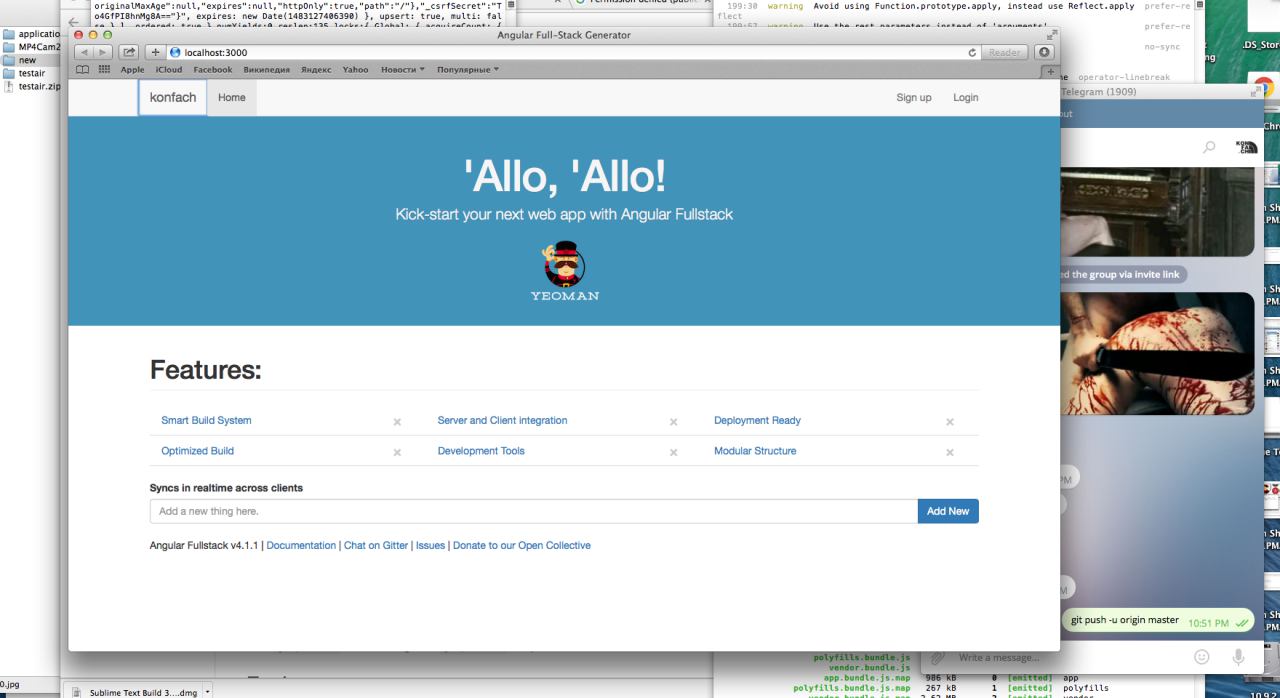Image resolution: width=1280 pixels, height=698 pixels.
Task: Remove the Modular Structure item
Action: 949,452
